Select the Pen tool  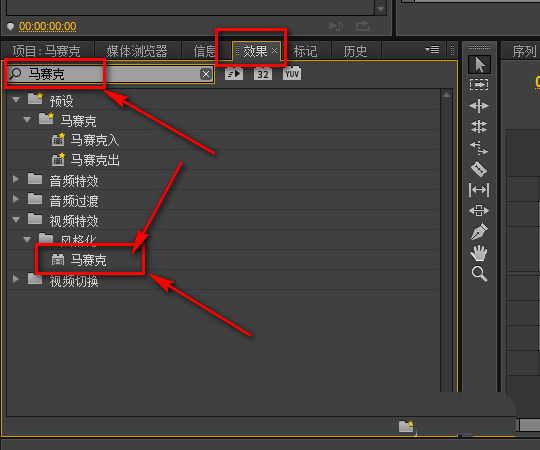click(479, 231)
